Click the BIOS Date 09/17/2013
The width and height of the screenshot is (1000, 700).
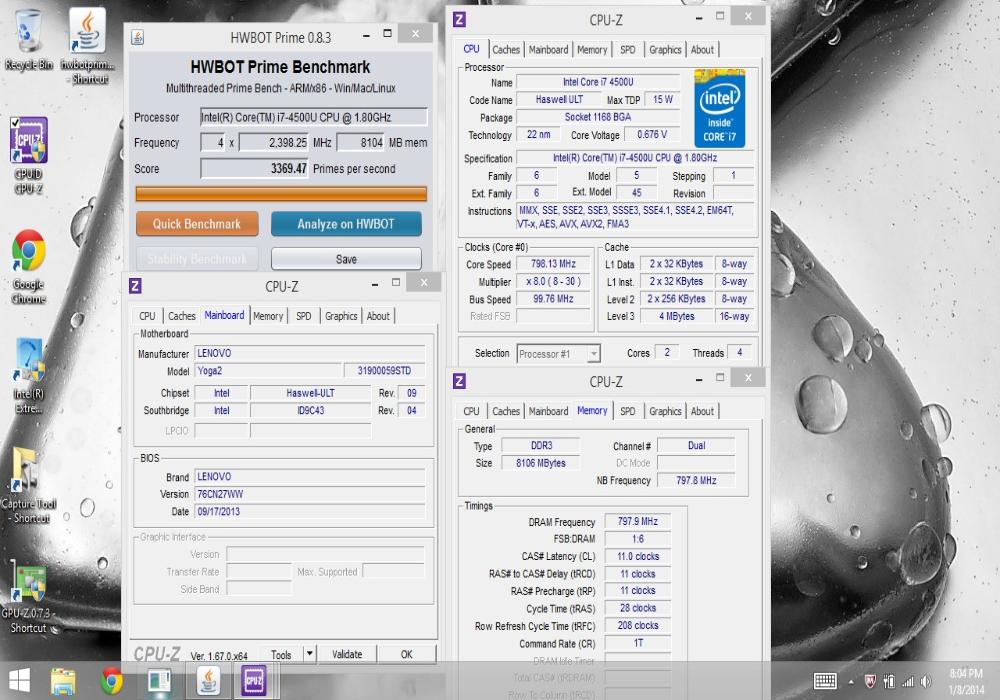[x=310, y=511]
